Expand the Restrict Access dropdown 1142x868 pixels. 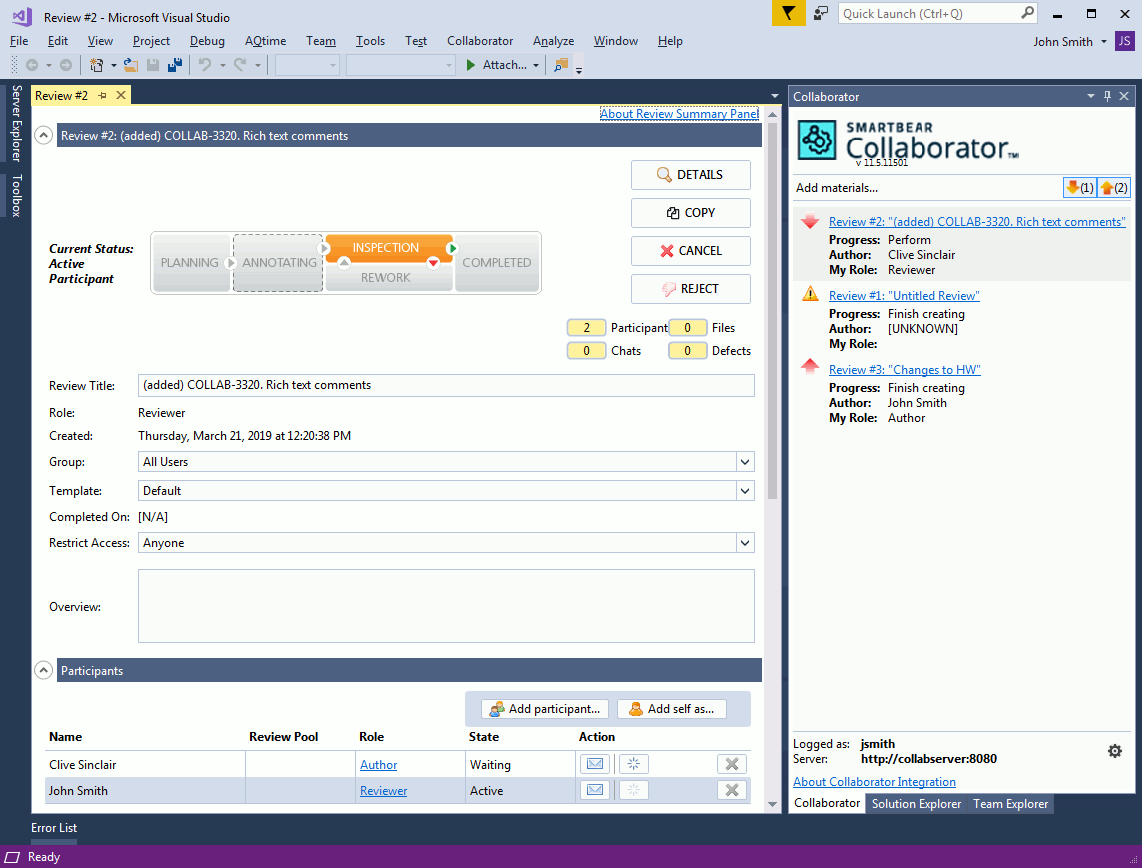pyautogui.click(x=744, y=543)
